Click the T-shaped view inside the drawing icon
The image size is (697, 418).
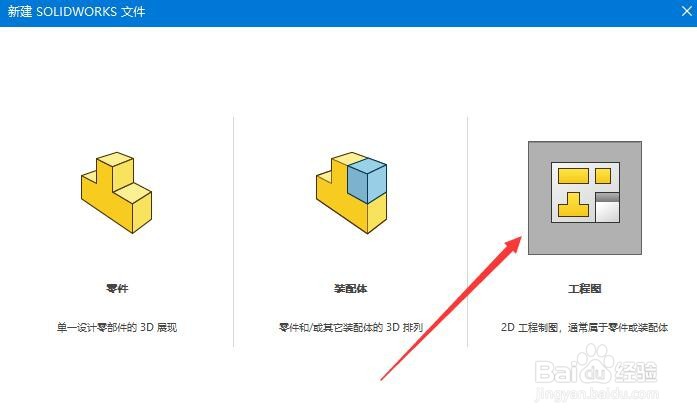pos(573,205)
